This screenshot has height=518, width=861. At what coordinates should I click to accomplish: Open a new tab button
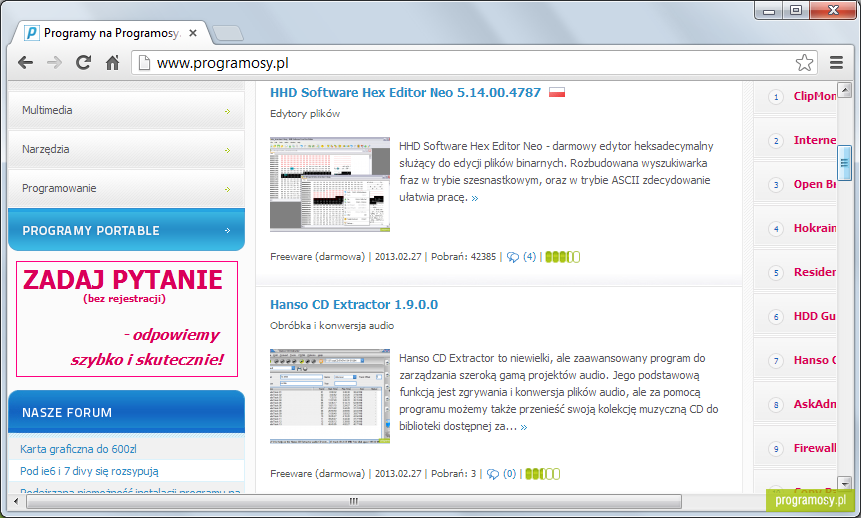[228, 34]
